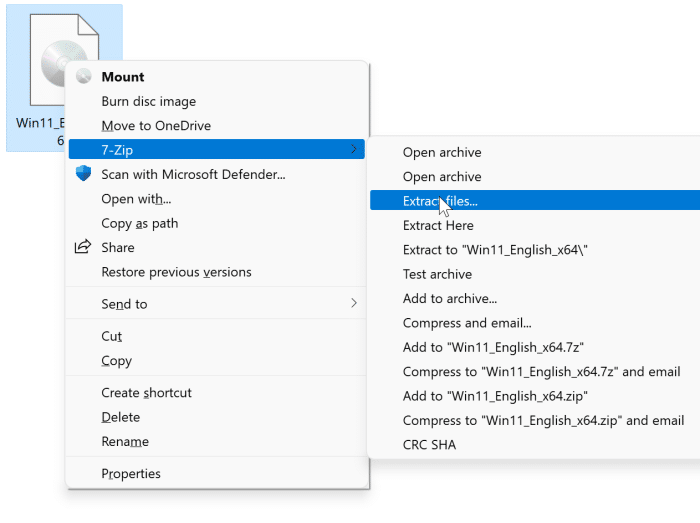This screenshot has height=523, width=700.
Task: Select Burn disc image
Action: point(217,101)
